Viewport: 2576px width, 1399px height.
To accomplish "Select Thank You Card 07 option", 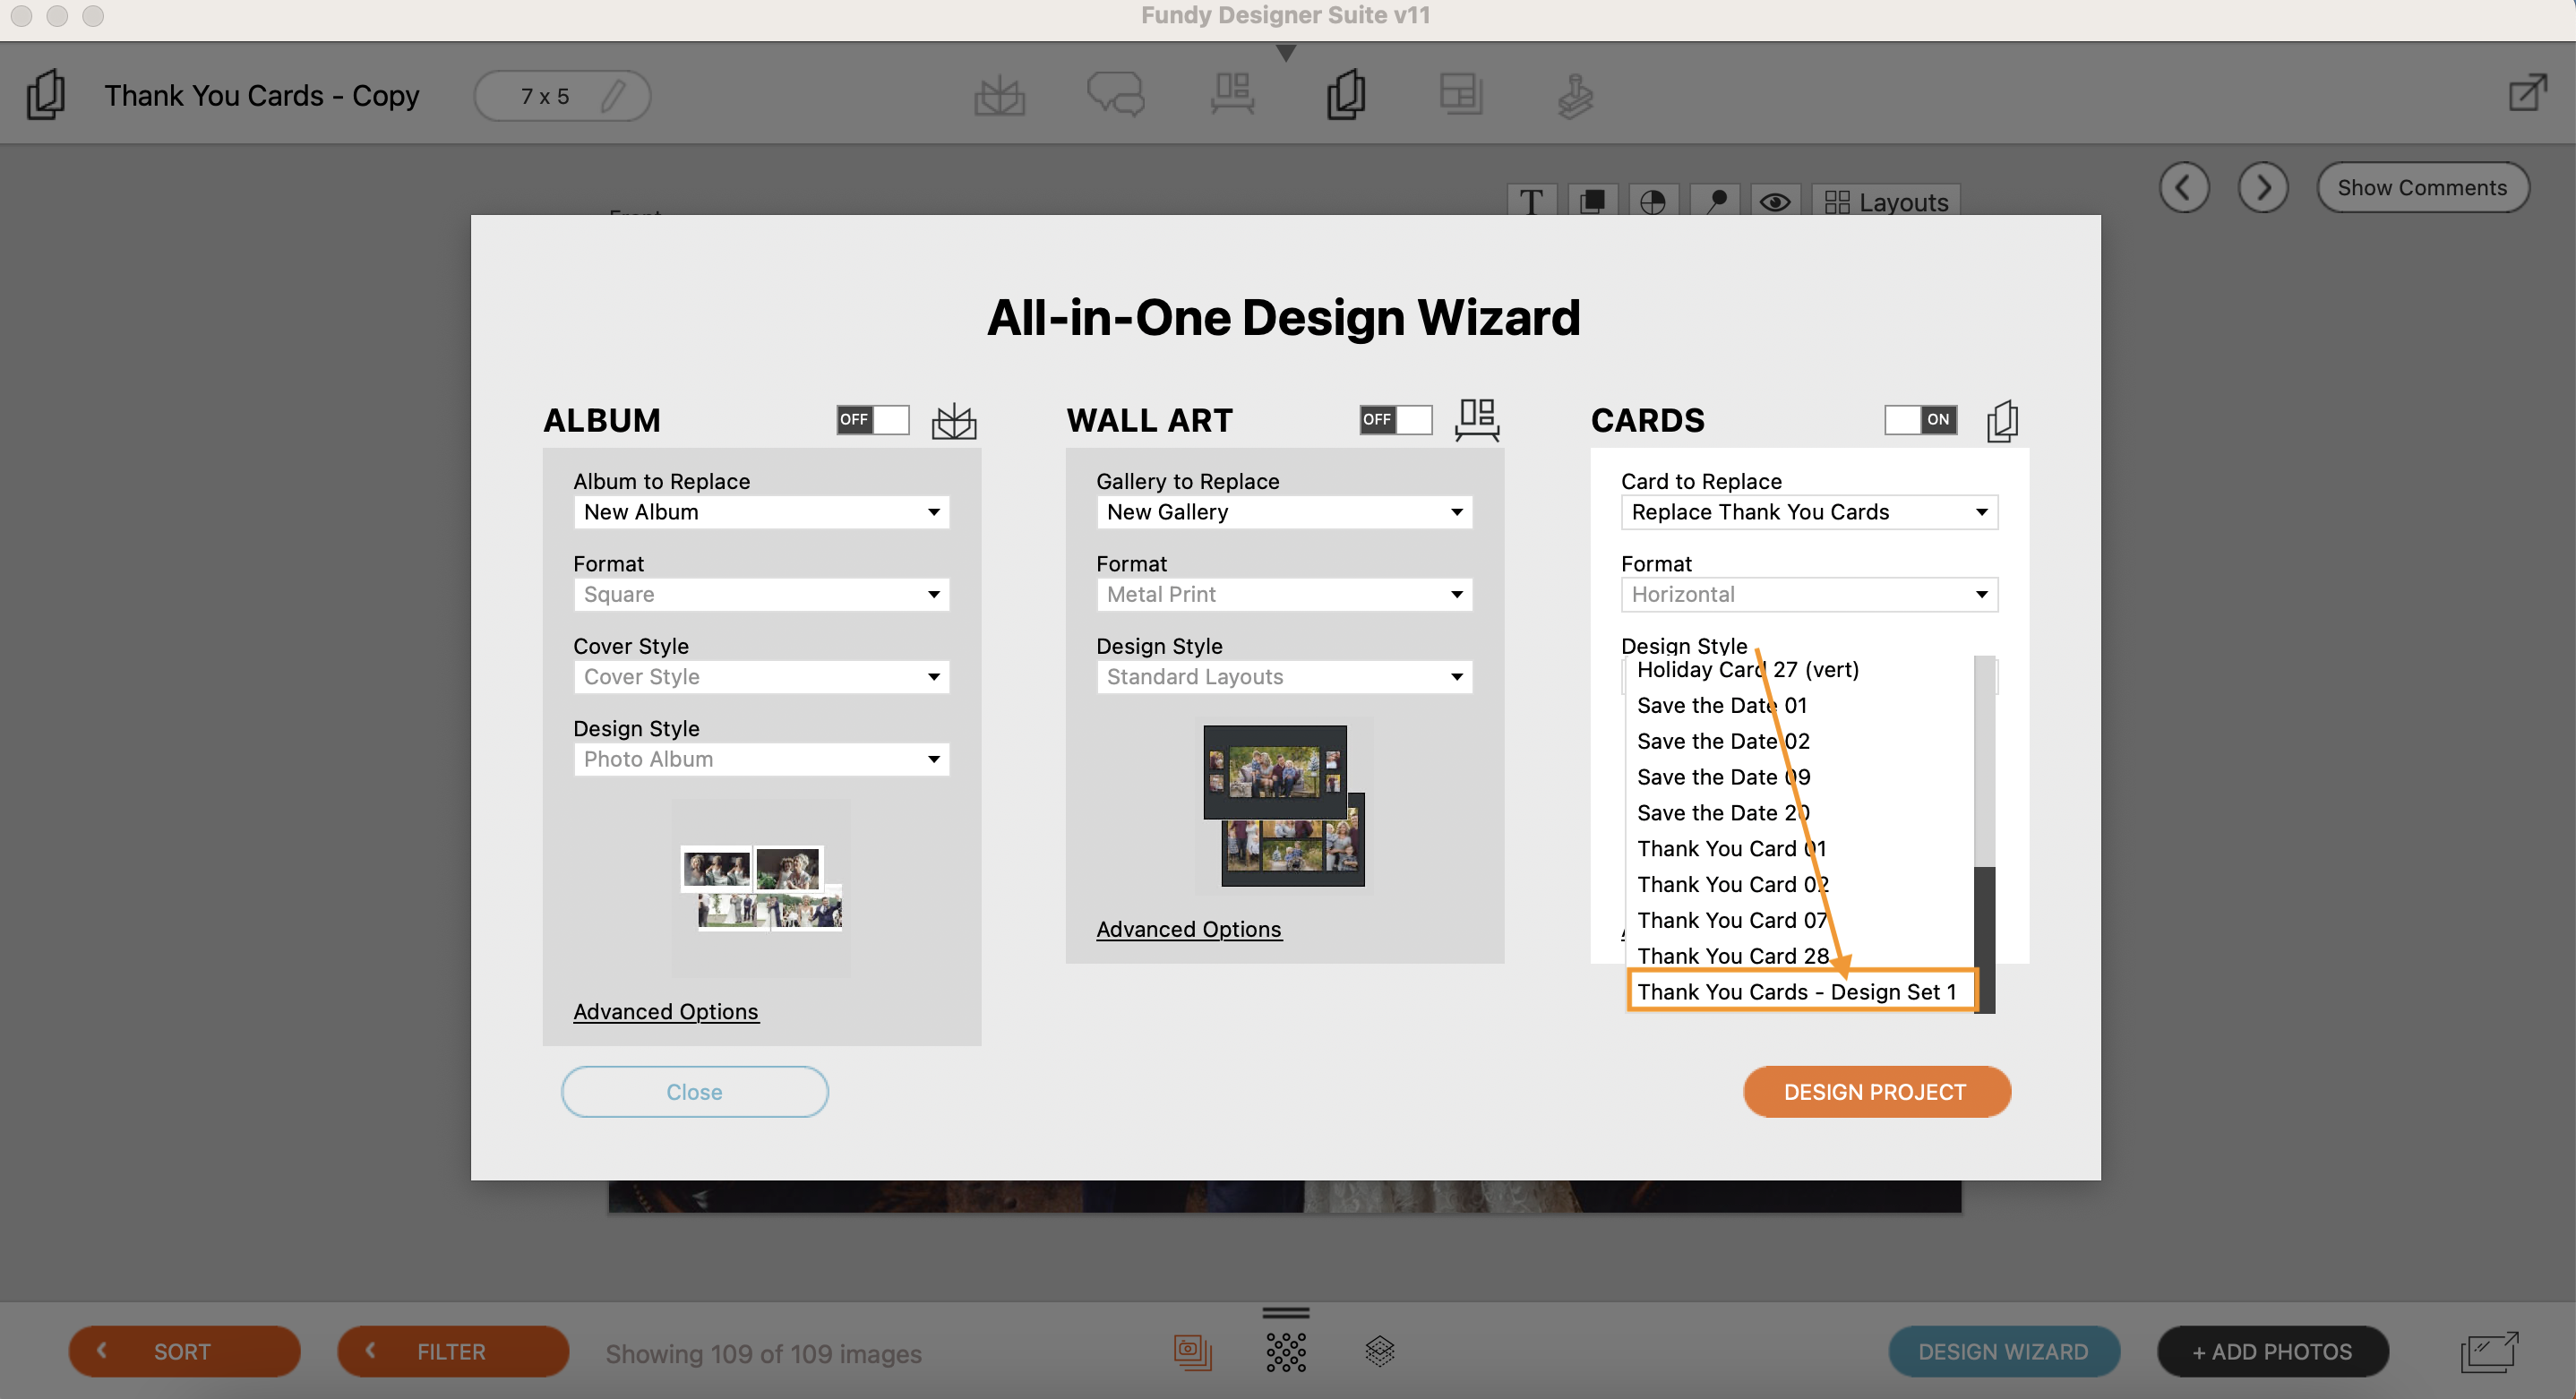I will coord(1800,920).
